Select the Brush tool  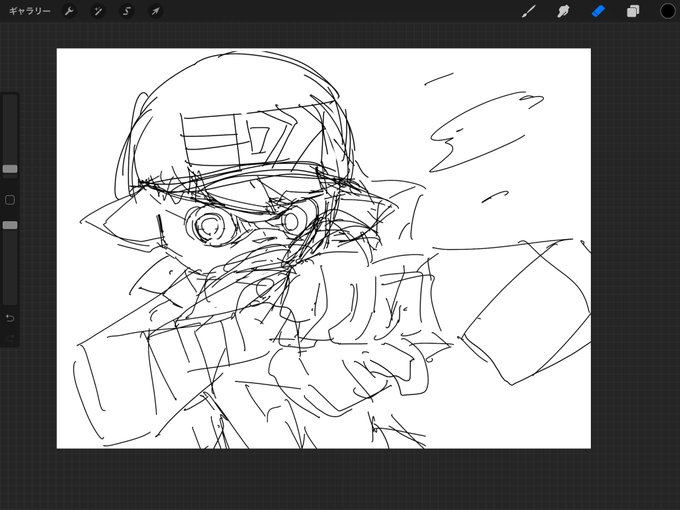pyautogui.click(x=528, y=11)
